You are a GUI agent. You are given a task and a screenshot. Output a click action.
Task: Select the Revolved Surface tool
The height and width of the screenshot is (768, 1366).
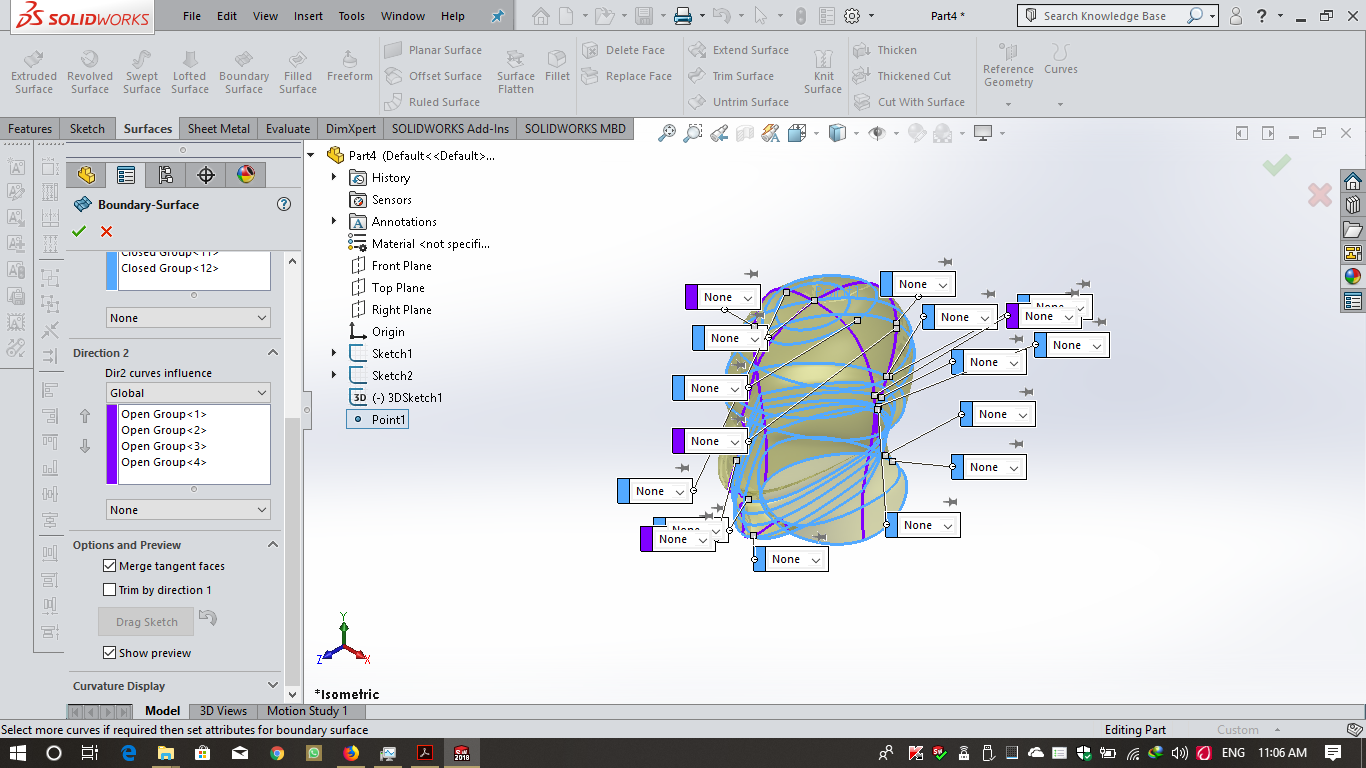tap(90, 72)
